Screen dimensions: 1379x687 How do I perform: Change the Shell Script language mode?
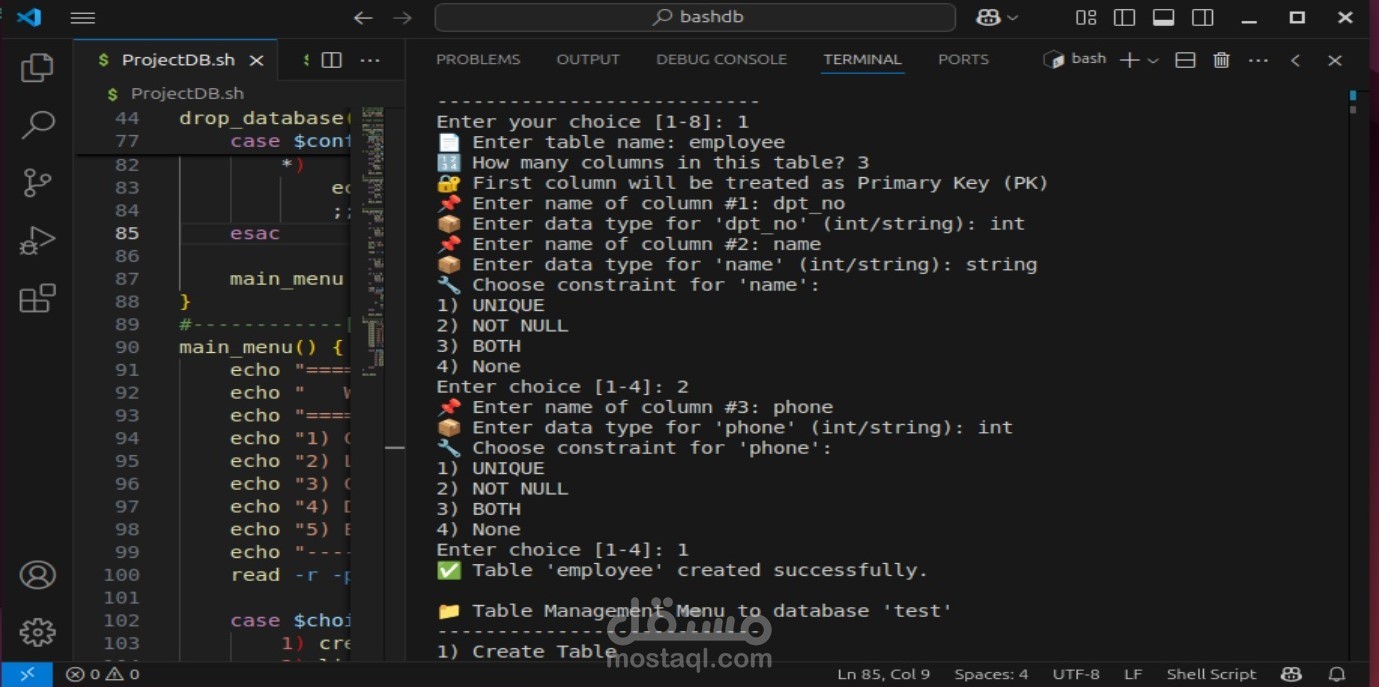[1211, 674]
